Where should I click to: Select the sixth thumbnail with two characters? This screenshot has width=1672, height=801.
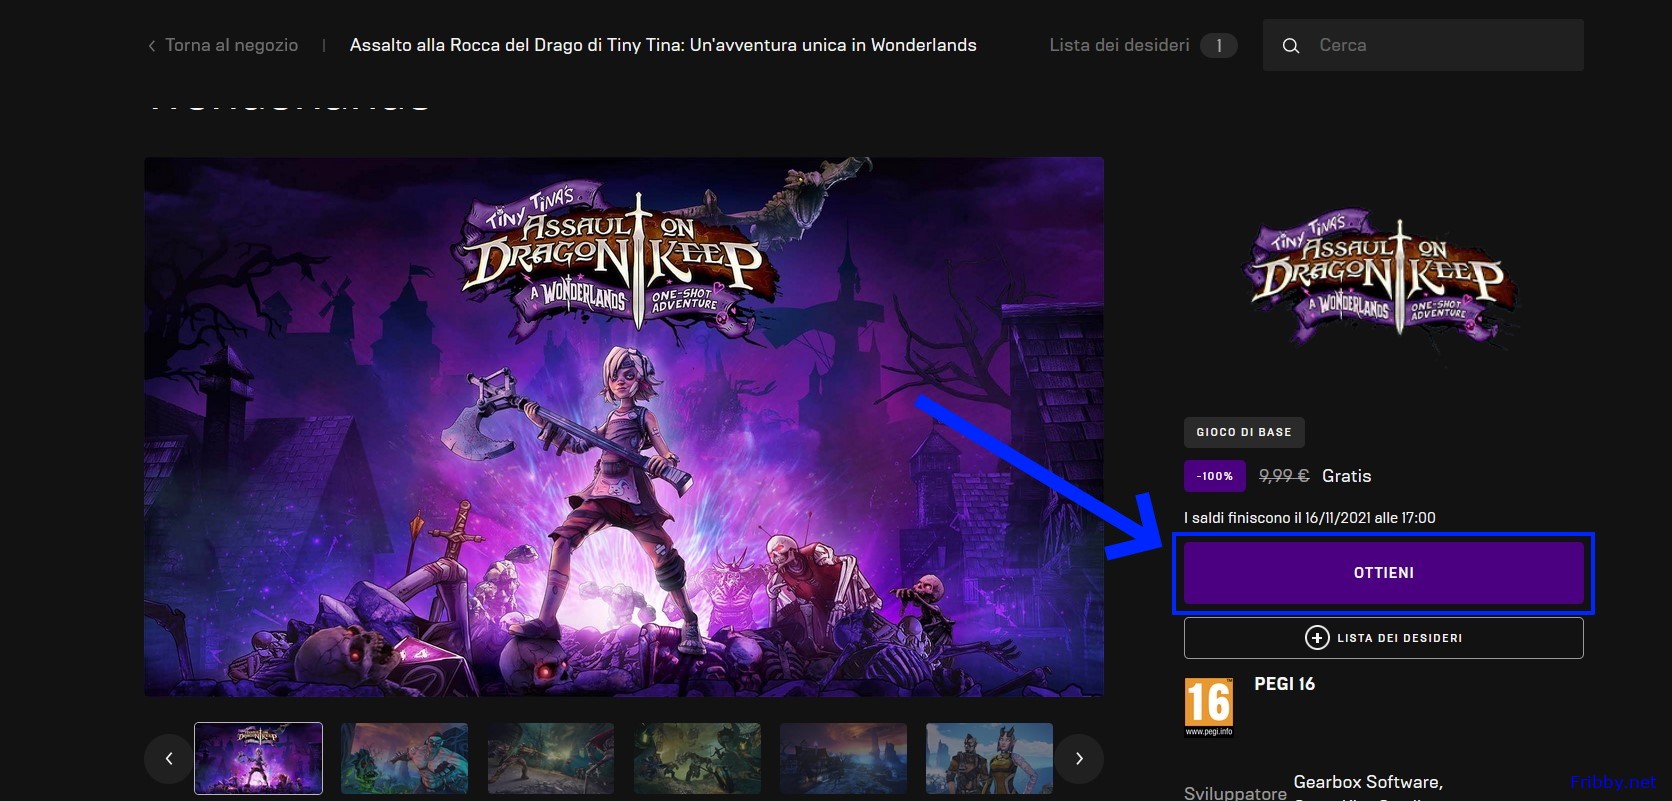pyautogui.click(x=989, y=758)
